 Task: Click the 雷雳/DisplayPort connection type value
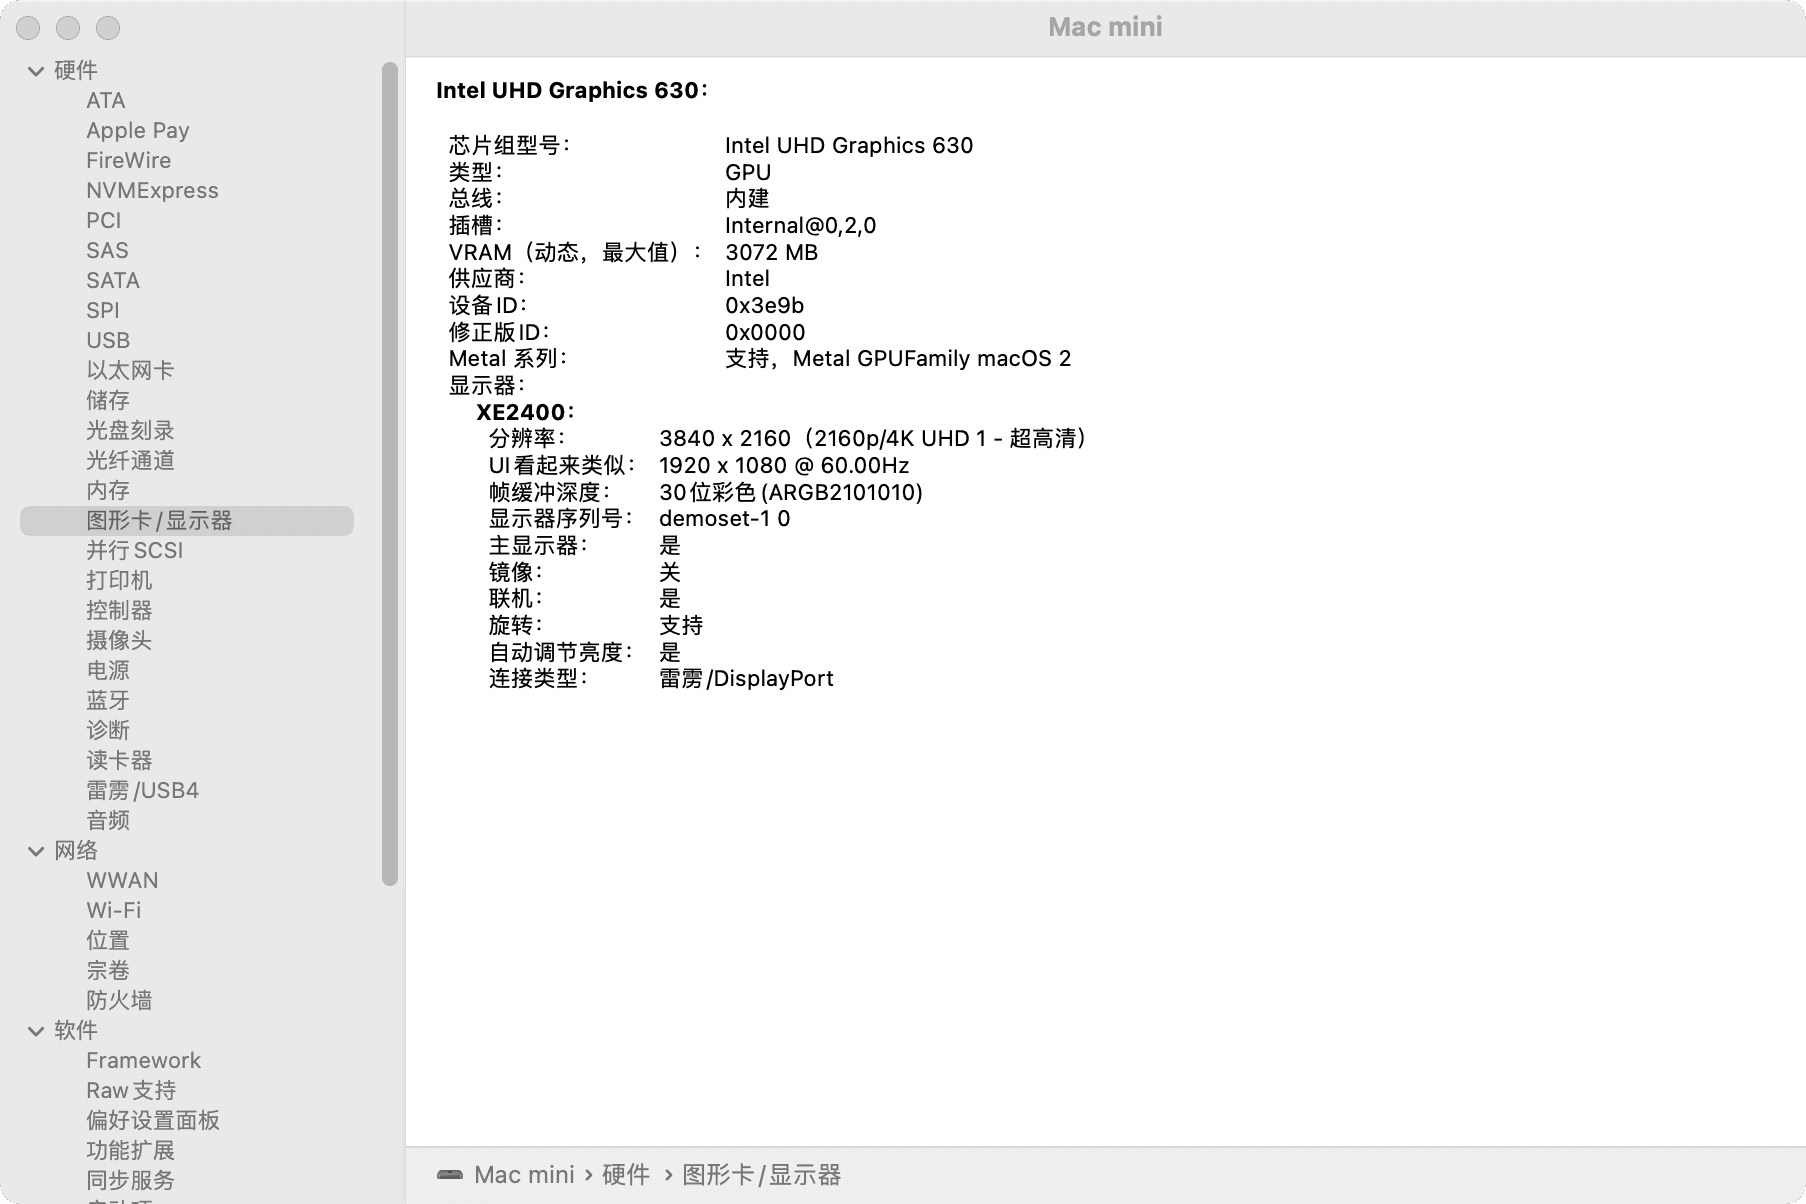pos(746,679)
